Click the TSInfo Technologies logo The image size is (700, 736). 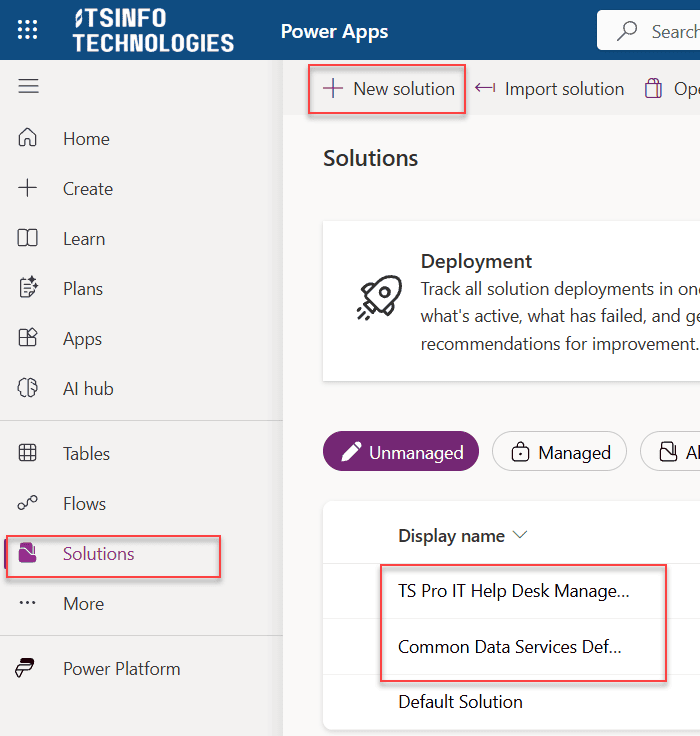153,31
